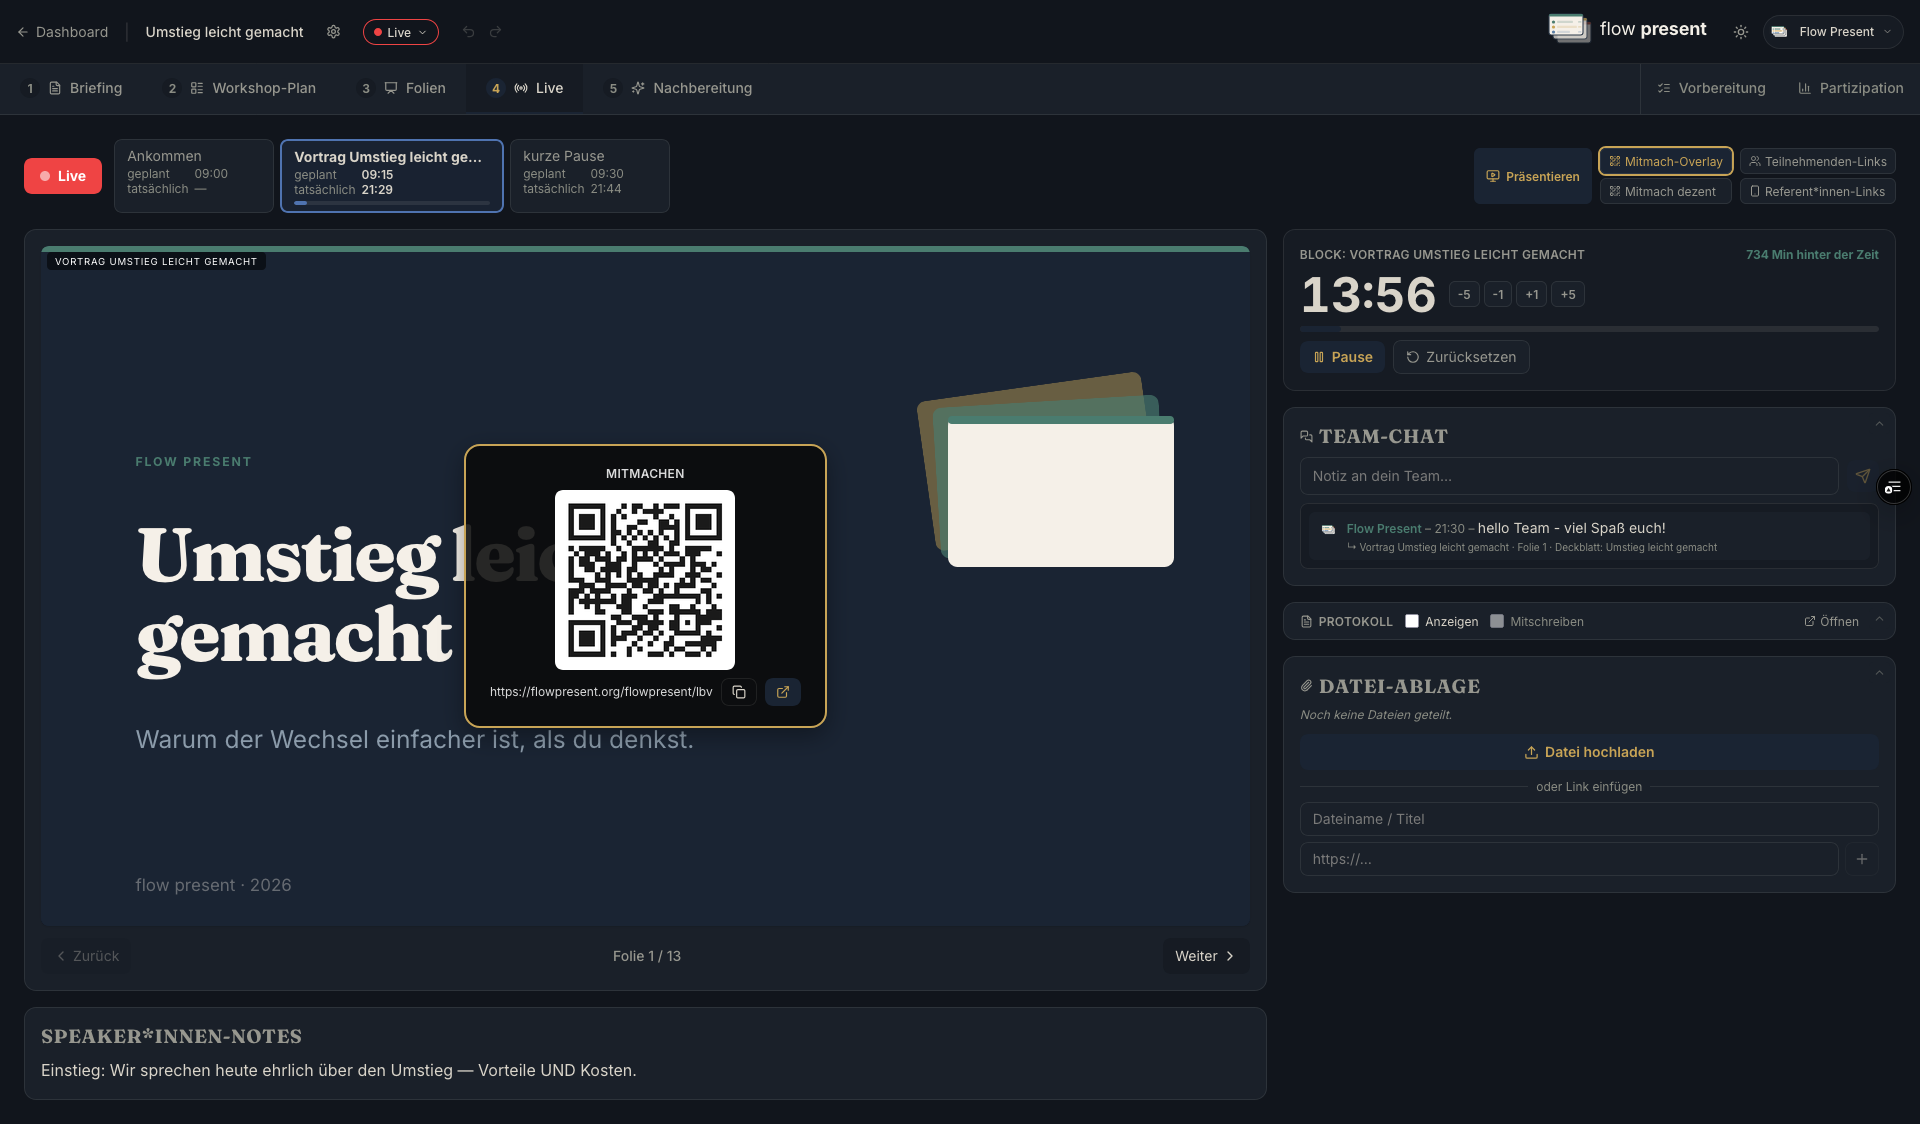Copy the Mitmachen link
Image resolution: width=1920 pixels, height=1124 pixels.
coord(739,692)
